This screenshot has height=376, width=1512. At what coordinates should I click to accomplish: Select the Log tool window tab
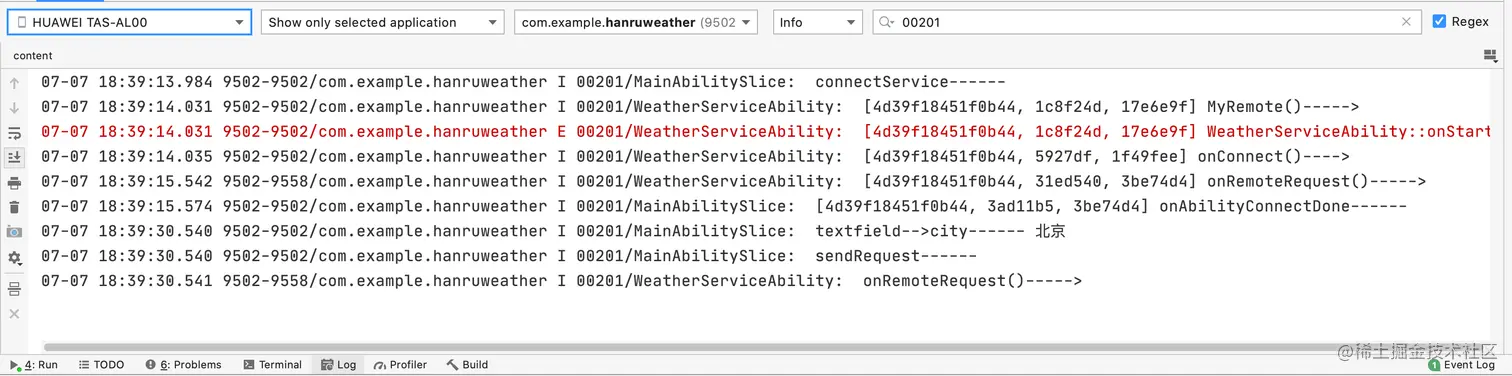tap(338, 365)
